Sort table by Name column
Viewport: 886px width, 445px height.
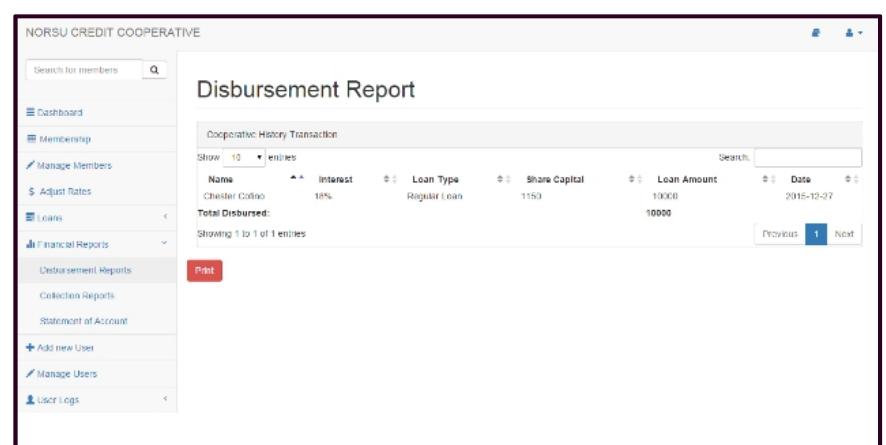pos(252,179)
